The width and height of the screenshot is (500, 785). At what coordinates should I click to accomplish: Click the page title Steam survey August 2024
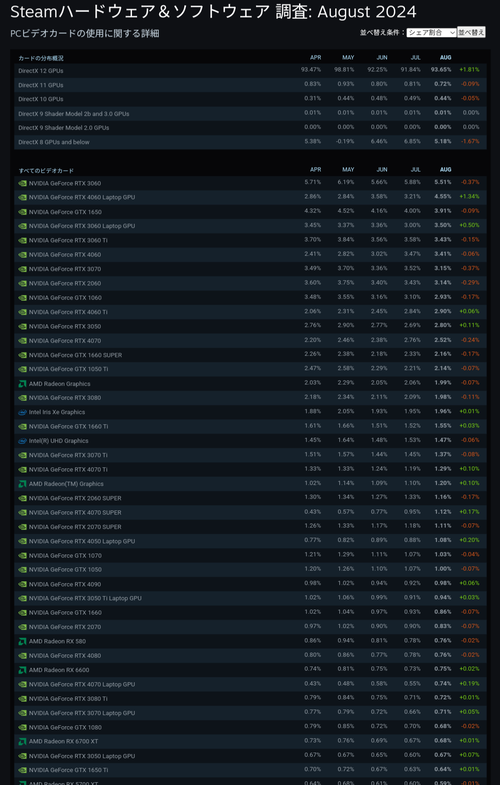coord(213,12)
